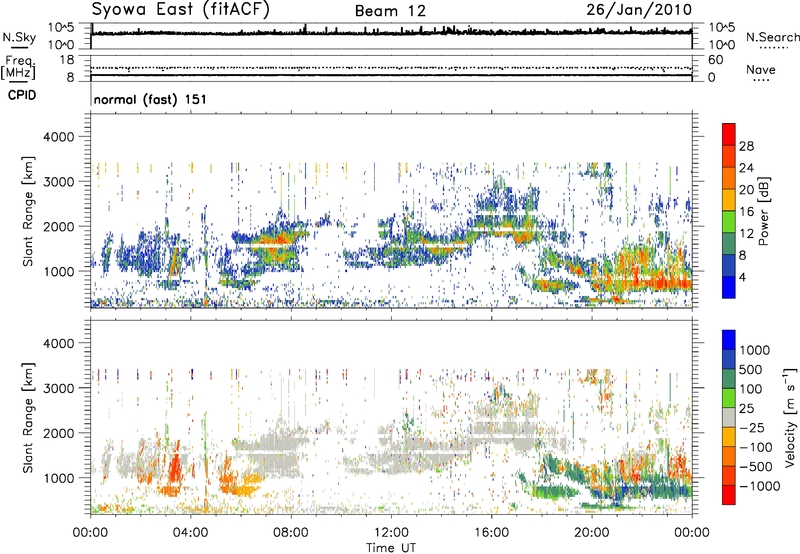Click the "100" tick on the Velocity color bar
This screenshot has width=800, height=554.
coord(751,389)
